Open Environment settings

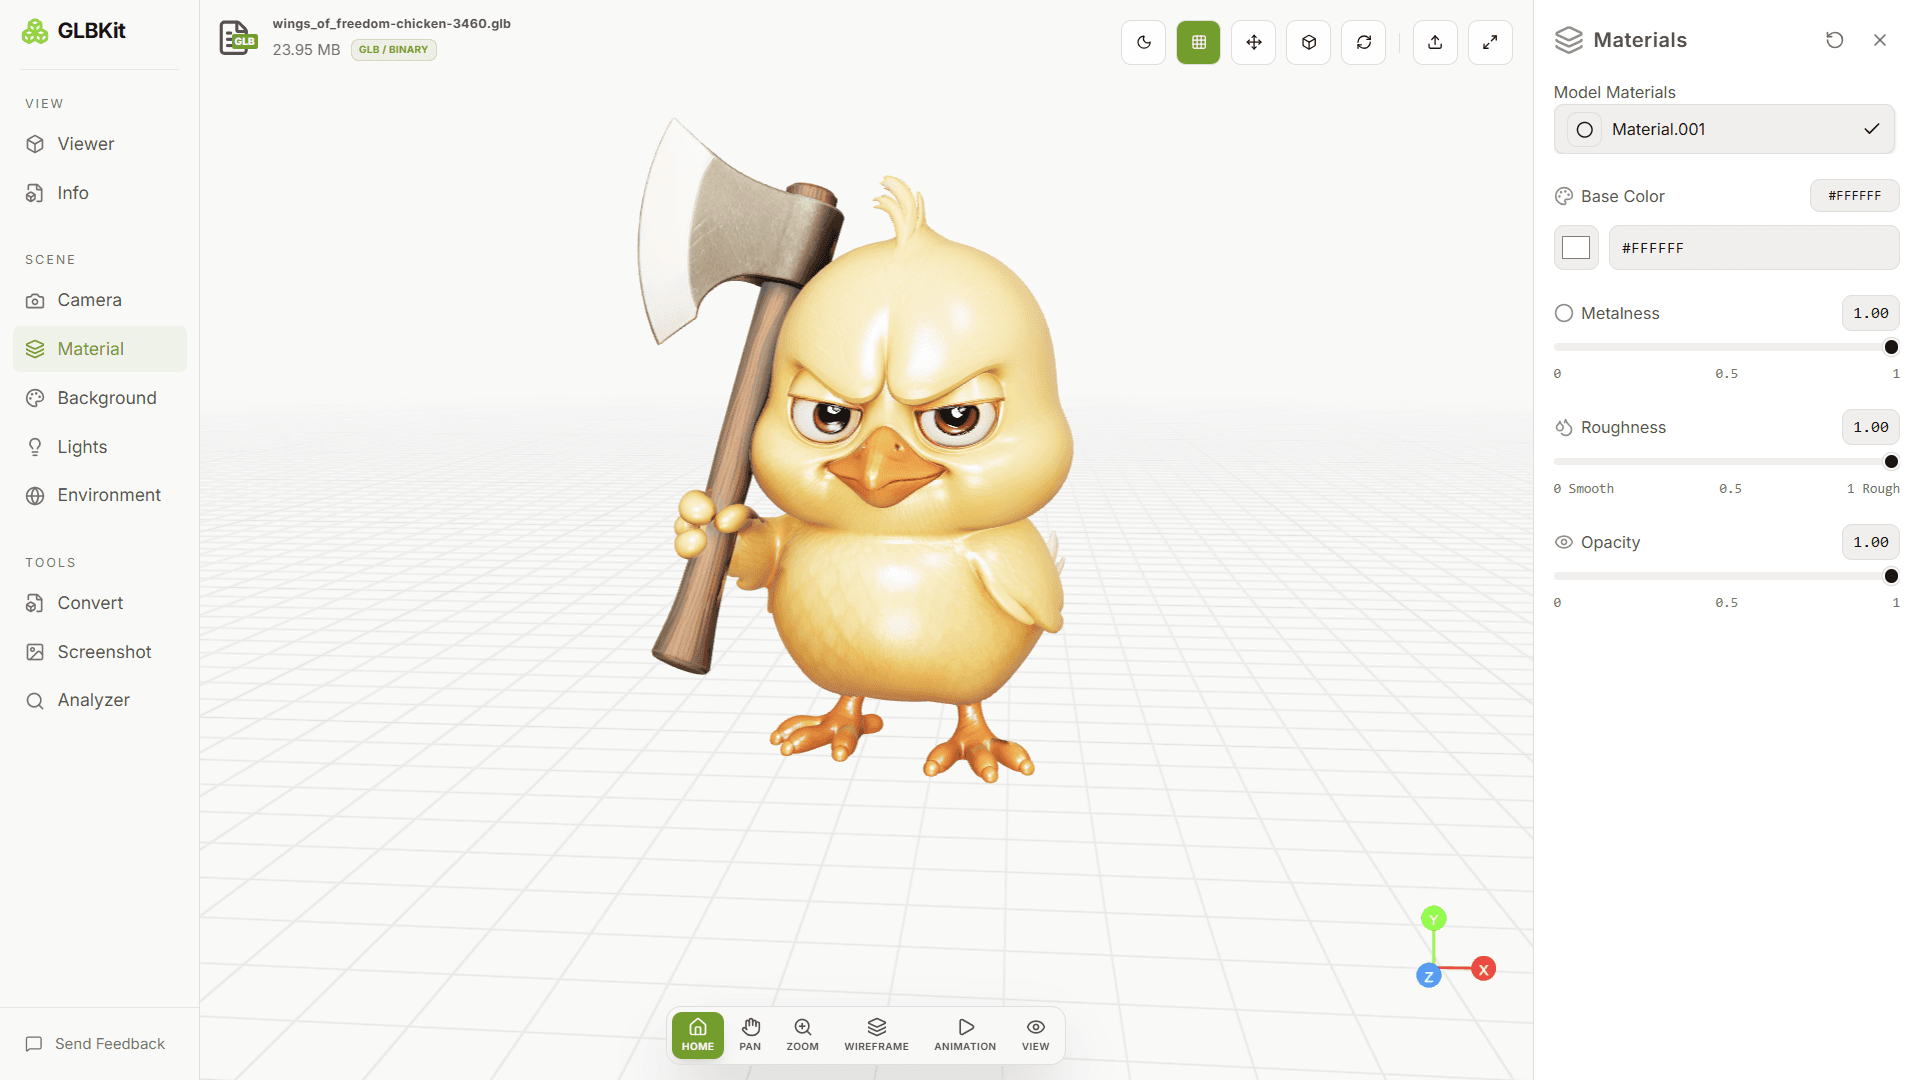click(100, 495)
